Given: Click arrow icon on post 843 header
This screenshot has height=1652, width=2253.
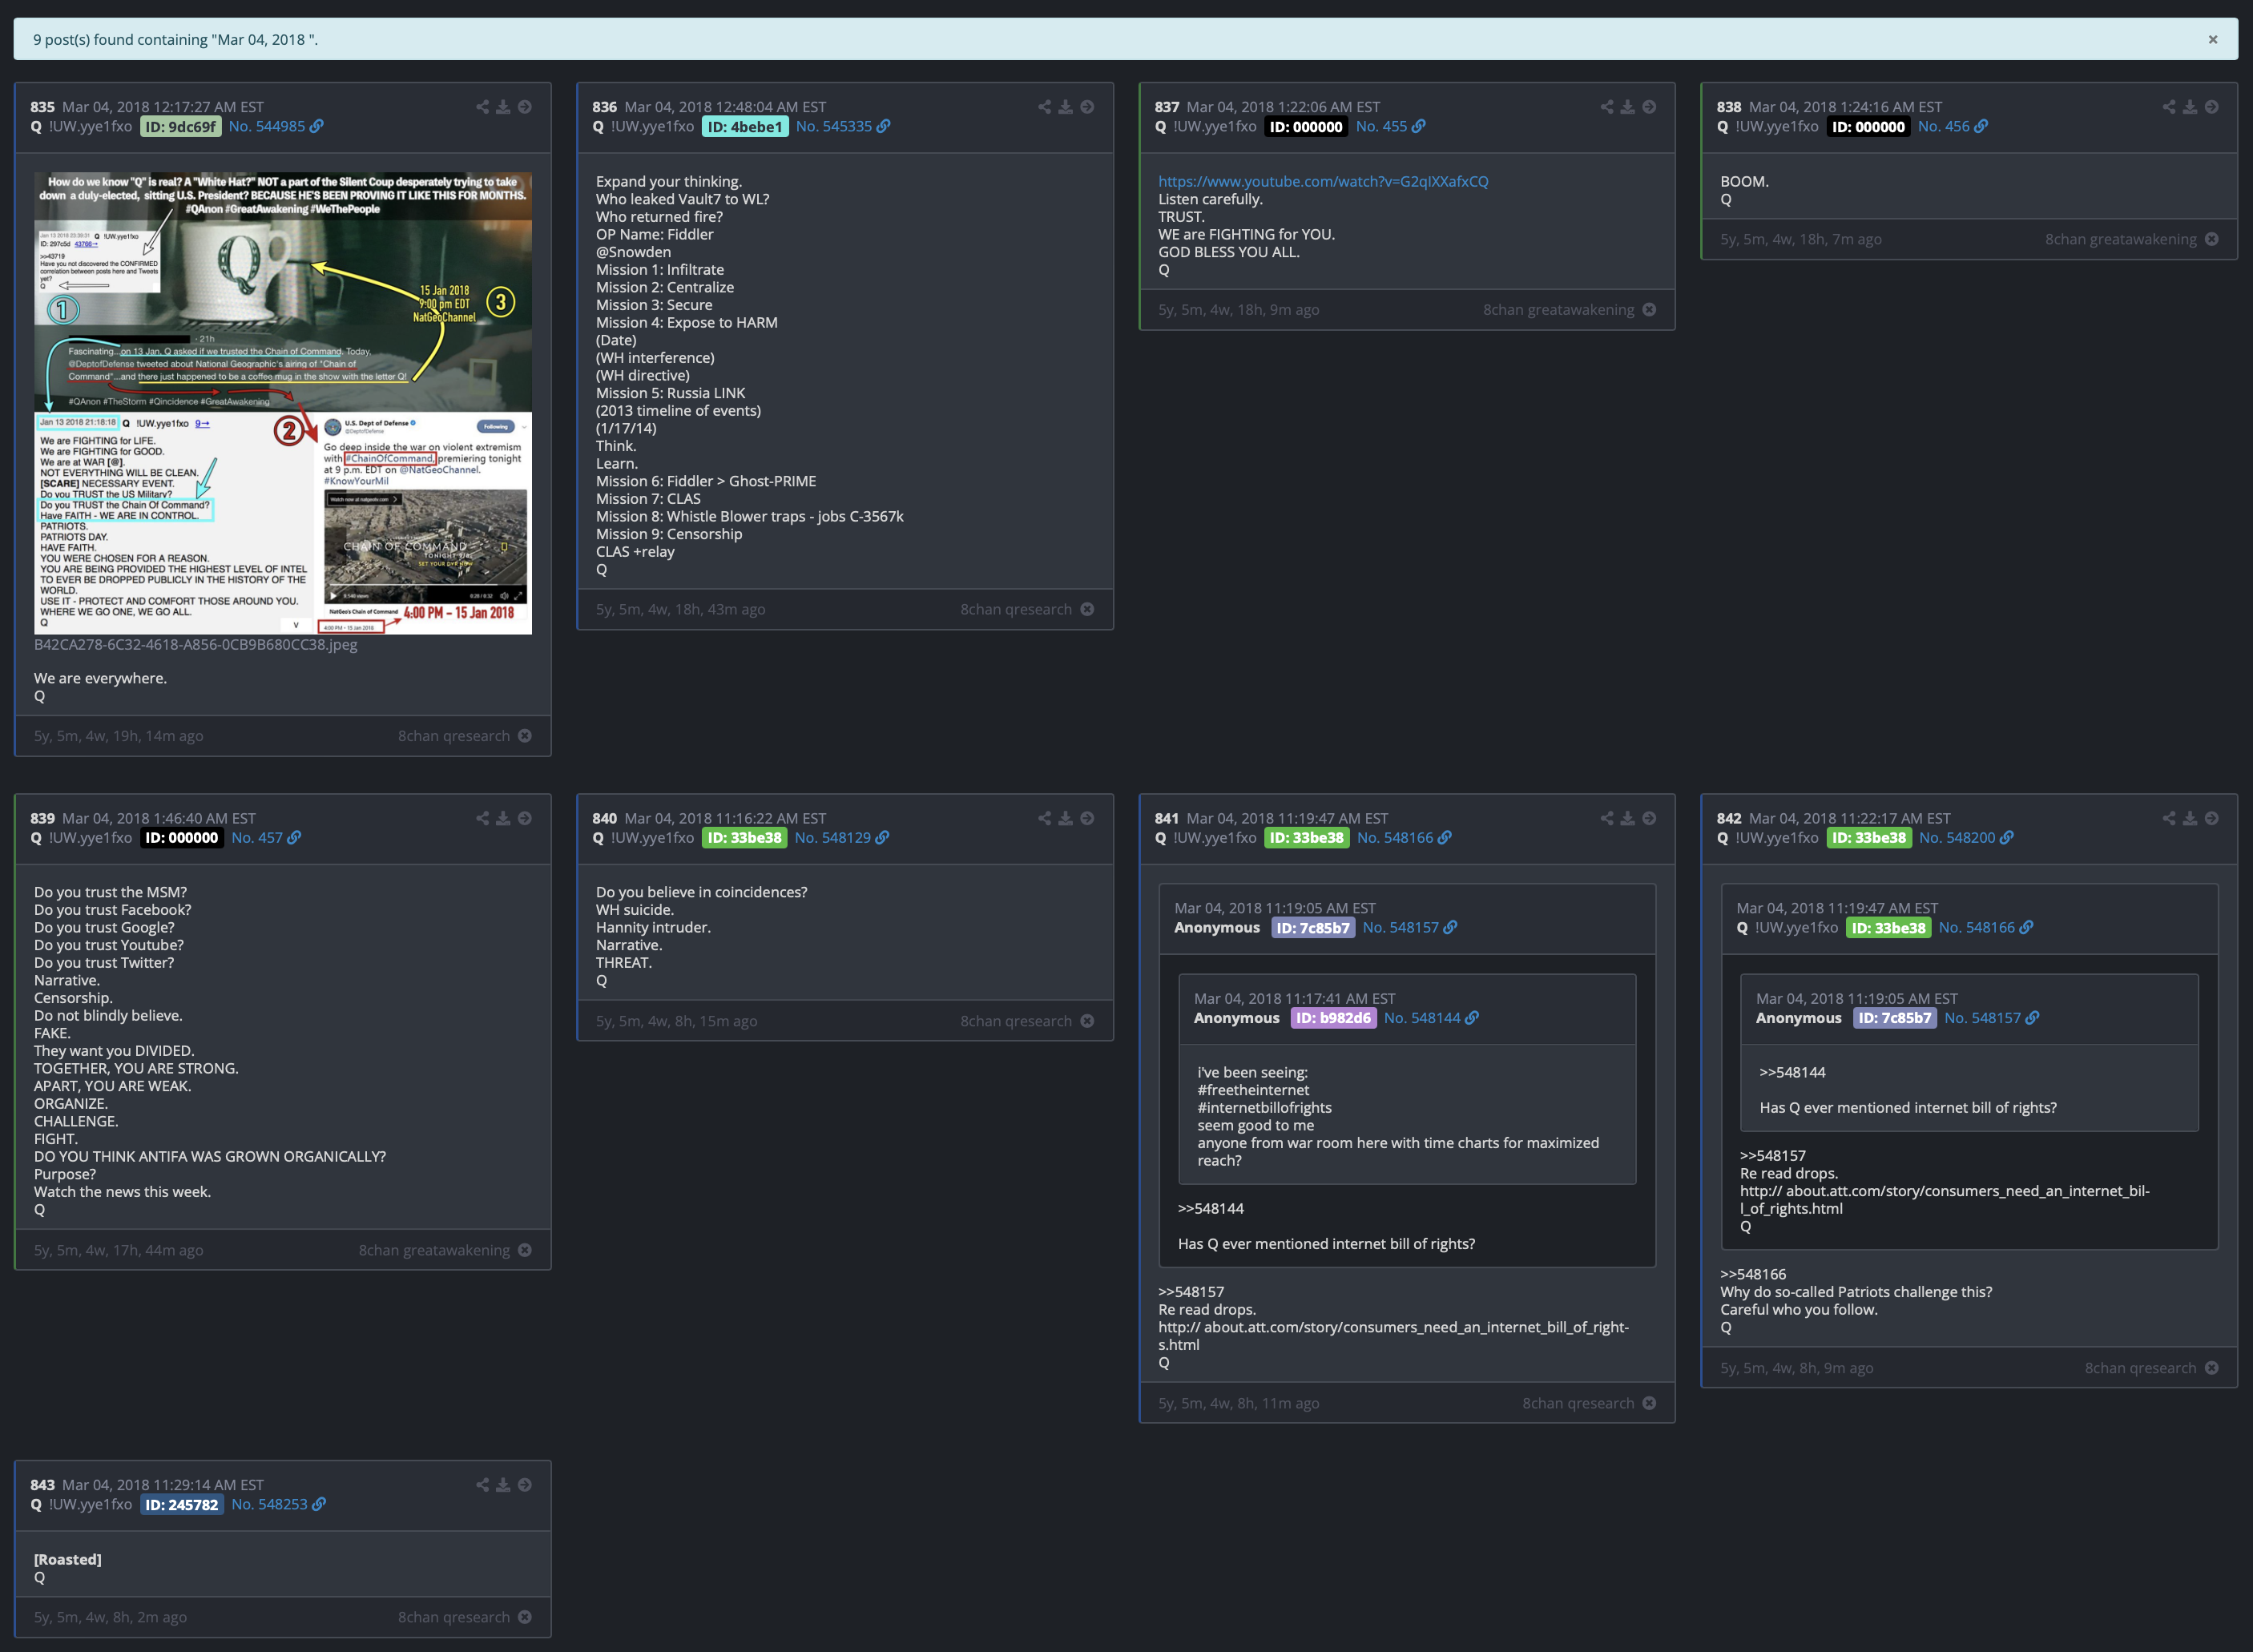Looking at the screenshot, I should [x=525, y=1485].
